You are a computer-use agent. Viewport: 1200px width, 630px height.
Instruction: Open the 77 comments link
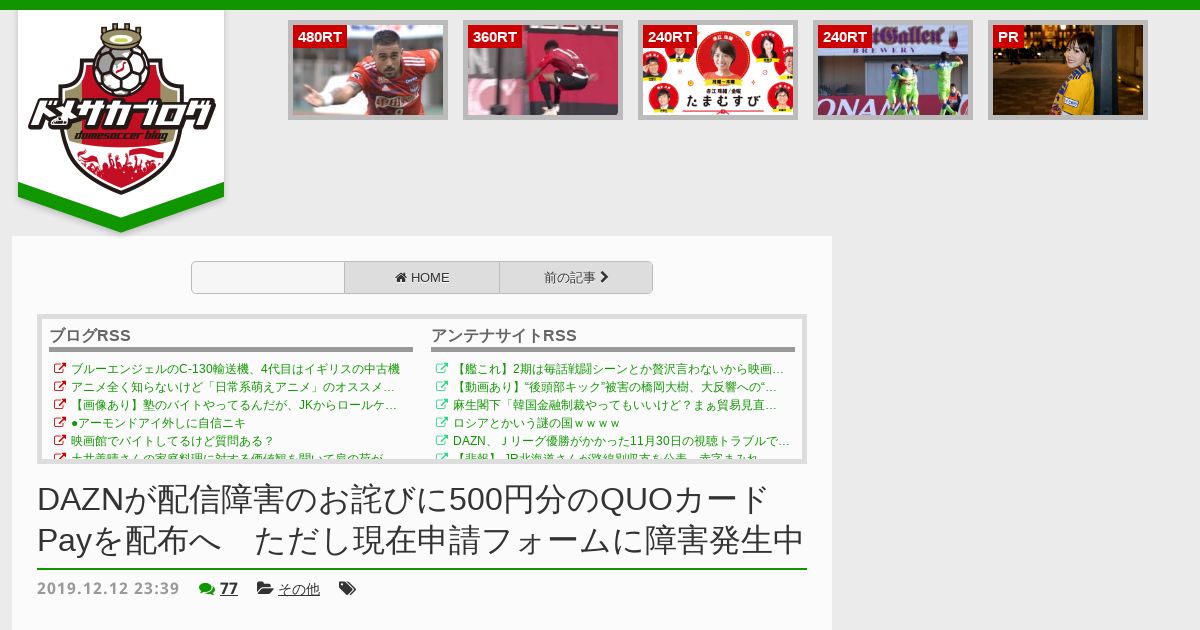pos(229,589)
